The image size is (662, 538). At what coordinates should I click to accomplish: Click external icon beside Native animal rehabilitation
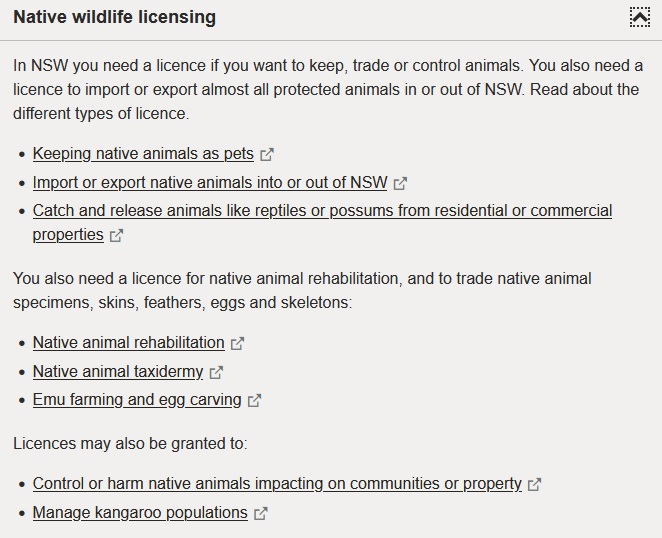point(237,344)
